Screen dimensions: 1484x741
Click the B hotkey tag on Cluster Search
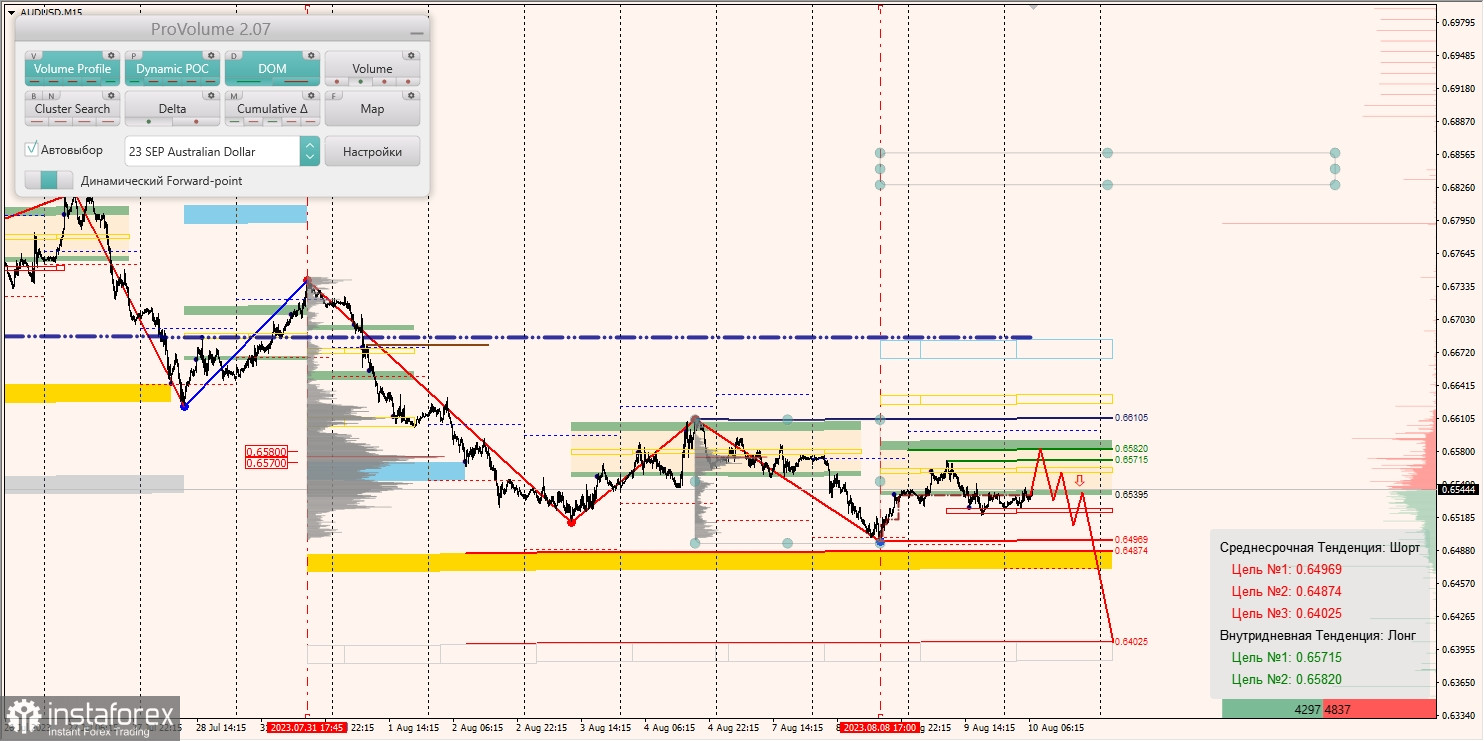tap(35, 96)
